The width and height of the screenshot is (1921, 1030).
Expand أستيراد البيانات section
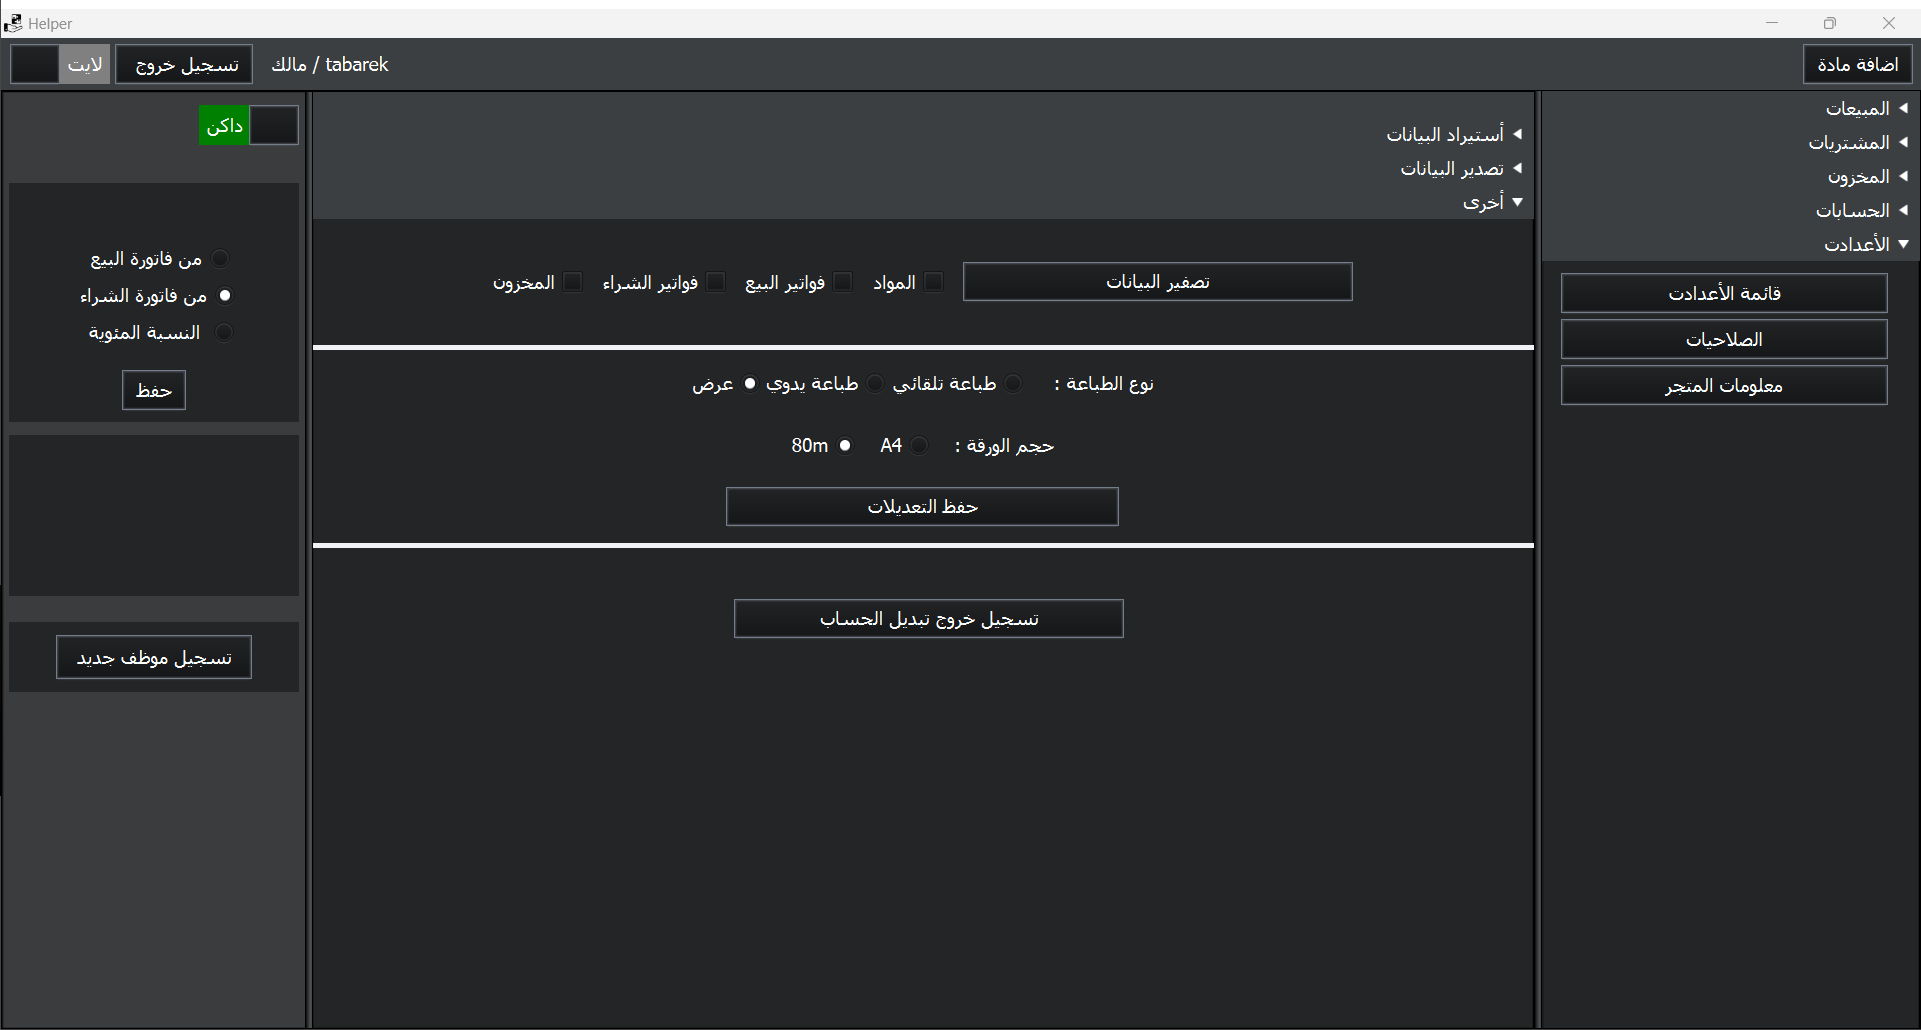pyautogui.click(x=1453, y=134)
